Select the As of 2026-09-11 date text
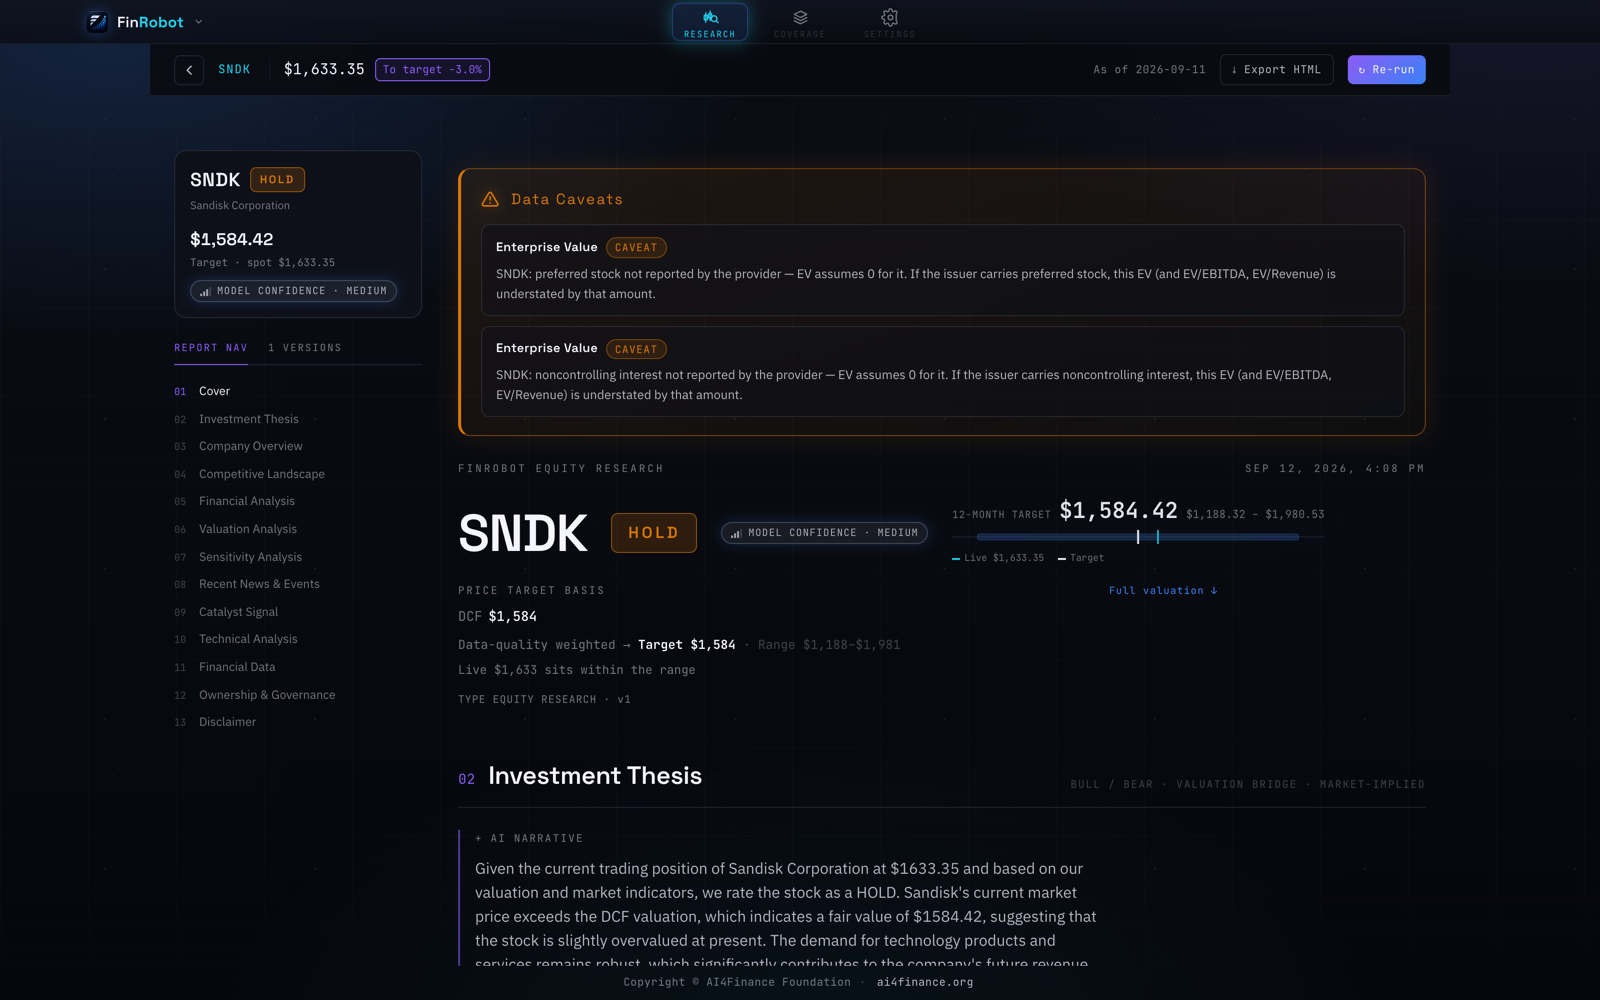 pyautogui.click(x=1149, y=70)
